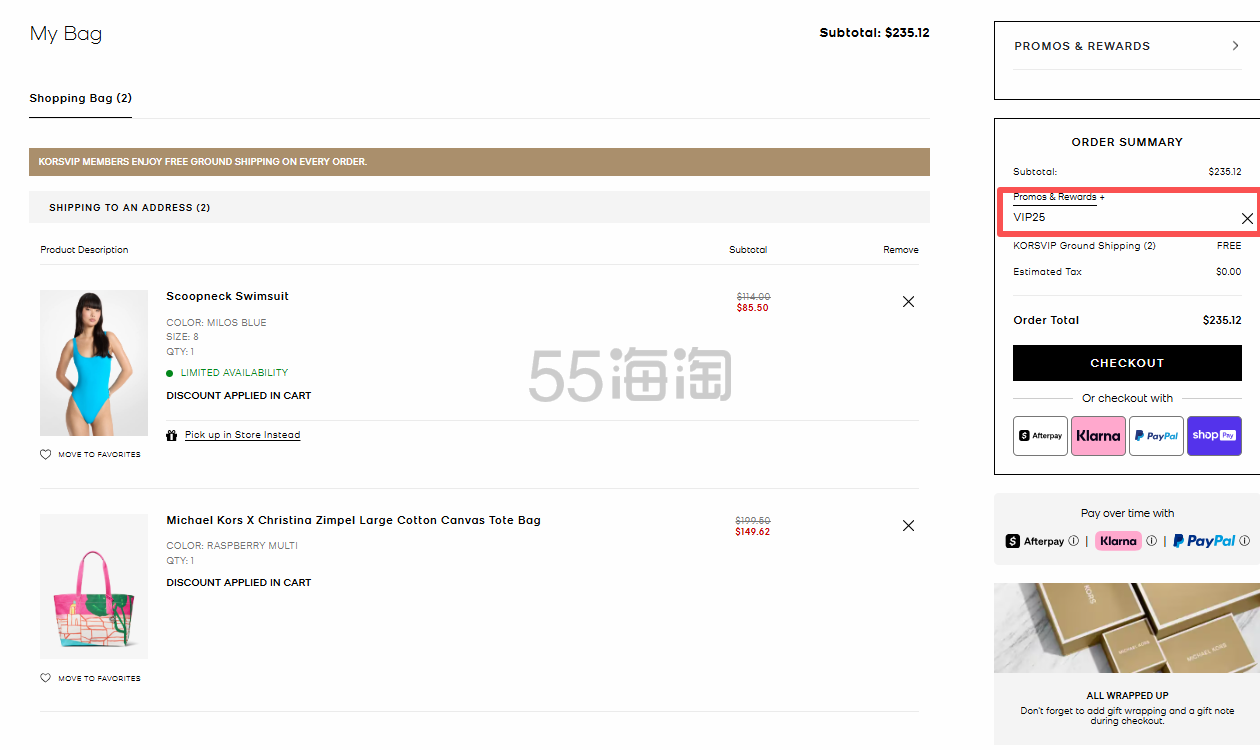Expand Promos & Rewards + in order summary
1260x750 pixels.
pos(1059,197)
